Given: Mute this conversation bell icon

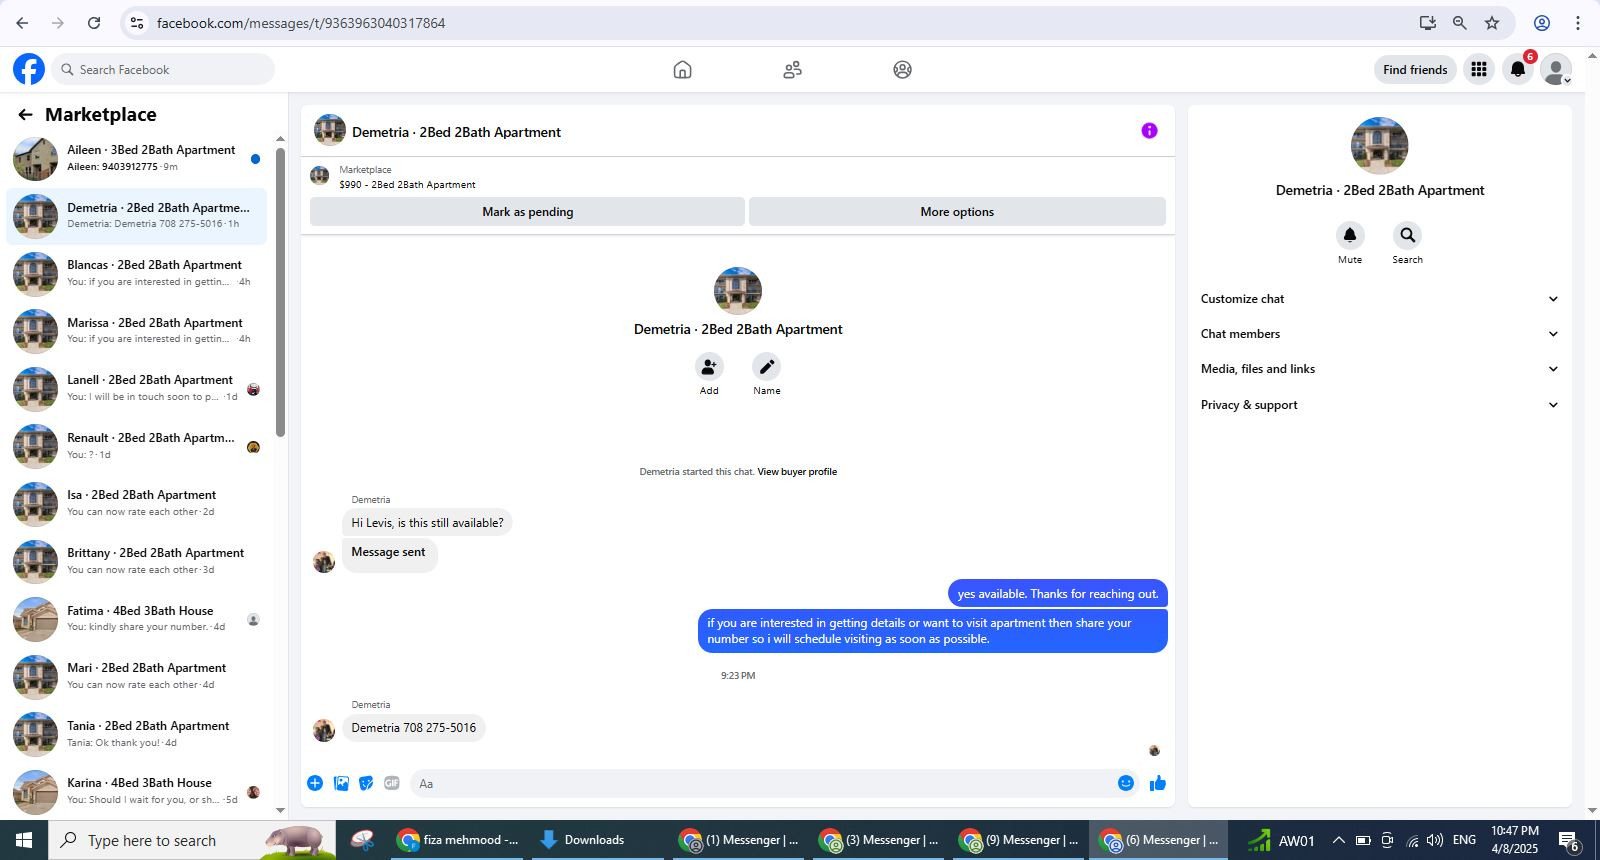Looking at the screenshot, I should [x=1350, y=235].
